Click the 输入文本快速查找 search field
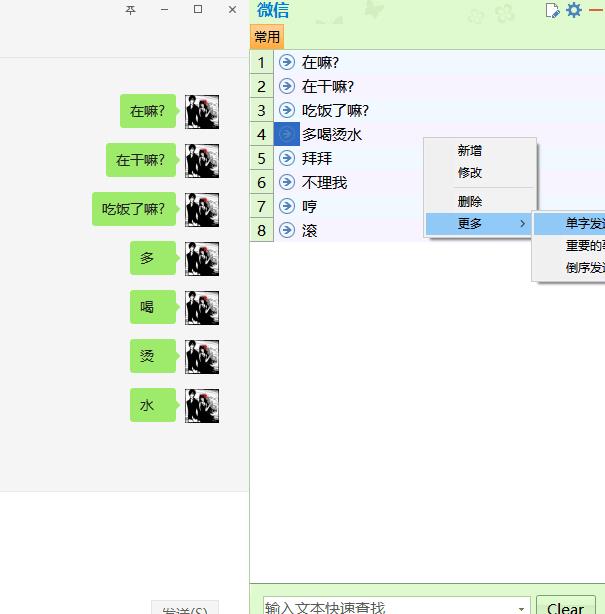Viewport: 605px width, 614px height. 390,607
